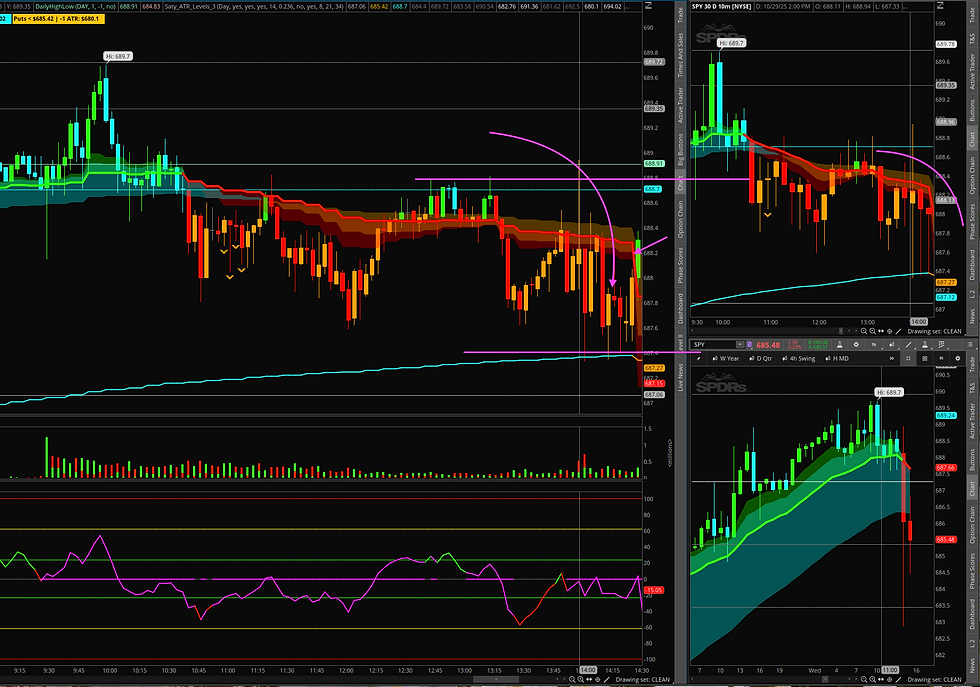
Task: Open top-right chart Drawing set: CLEAN menu
Action: pos(934,331)
